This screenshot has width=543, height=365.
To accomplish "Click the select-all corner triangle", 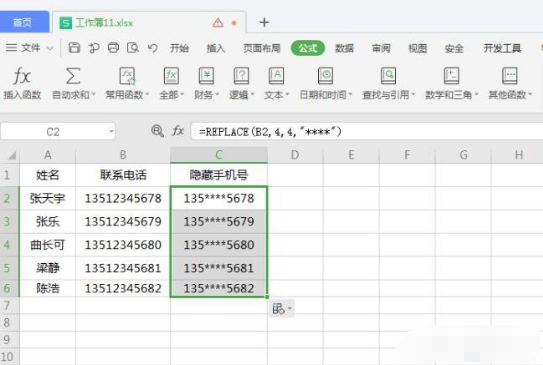I will 11,155.
